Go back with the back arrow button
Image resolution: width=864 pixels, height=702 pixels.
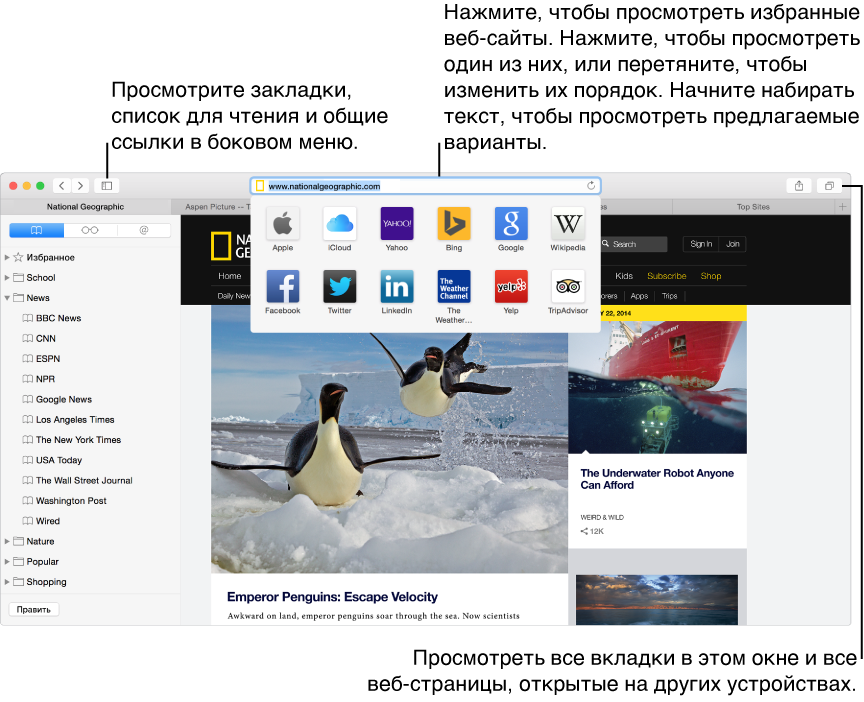tap(62, 186)
